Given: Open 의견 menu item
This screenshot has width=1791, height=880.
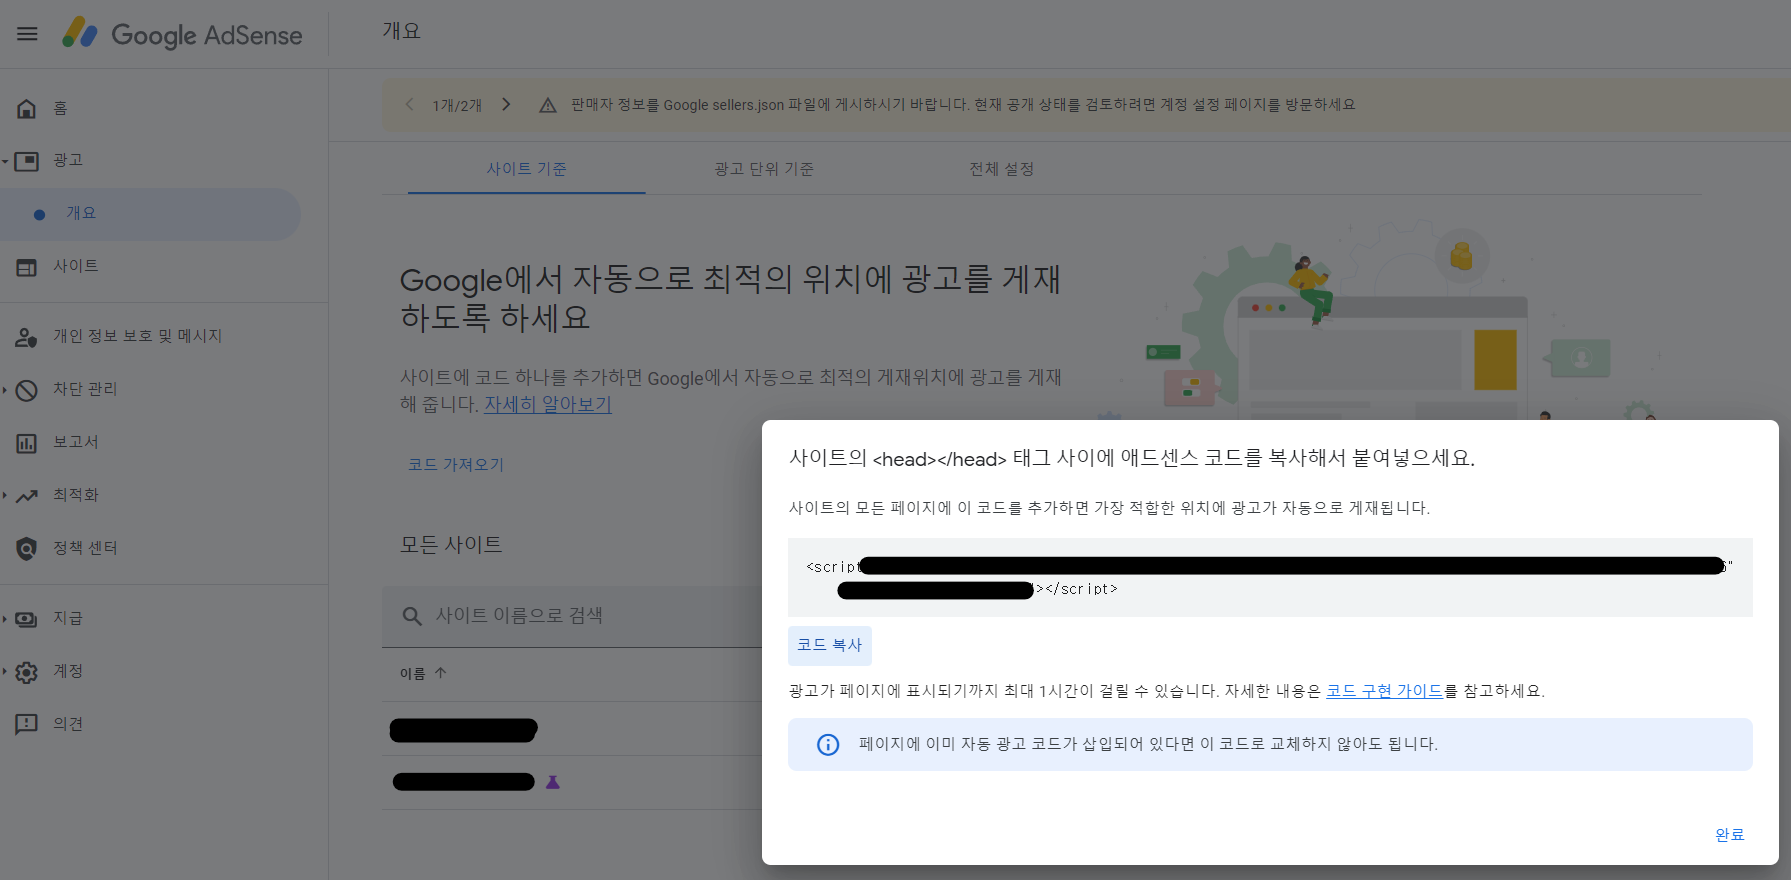Looking at the screenshot, I should click(68, 725).
